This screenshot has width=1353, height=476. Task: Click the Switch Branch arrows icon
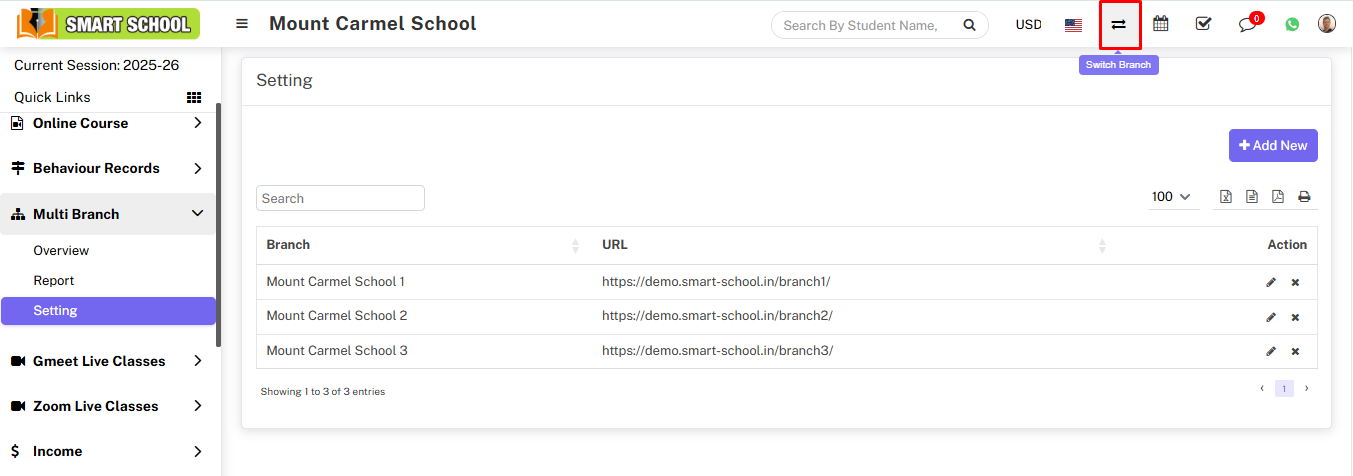click(x=1119, y=24)
